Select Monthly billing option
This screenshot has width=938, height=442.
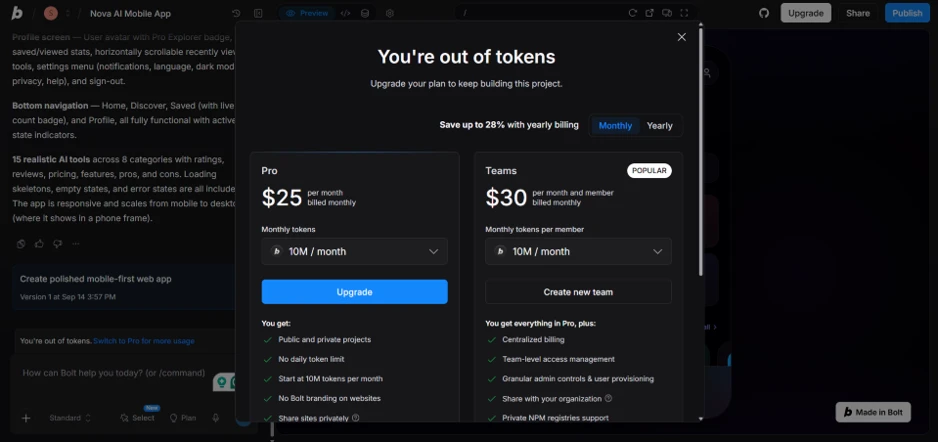[615, 126]
